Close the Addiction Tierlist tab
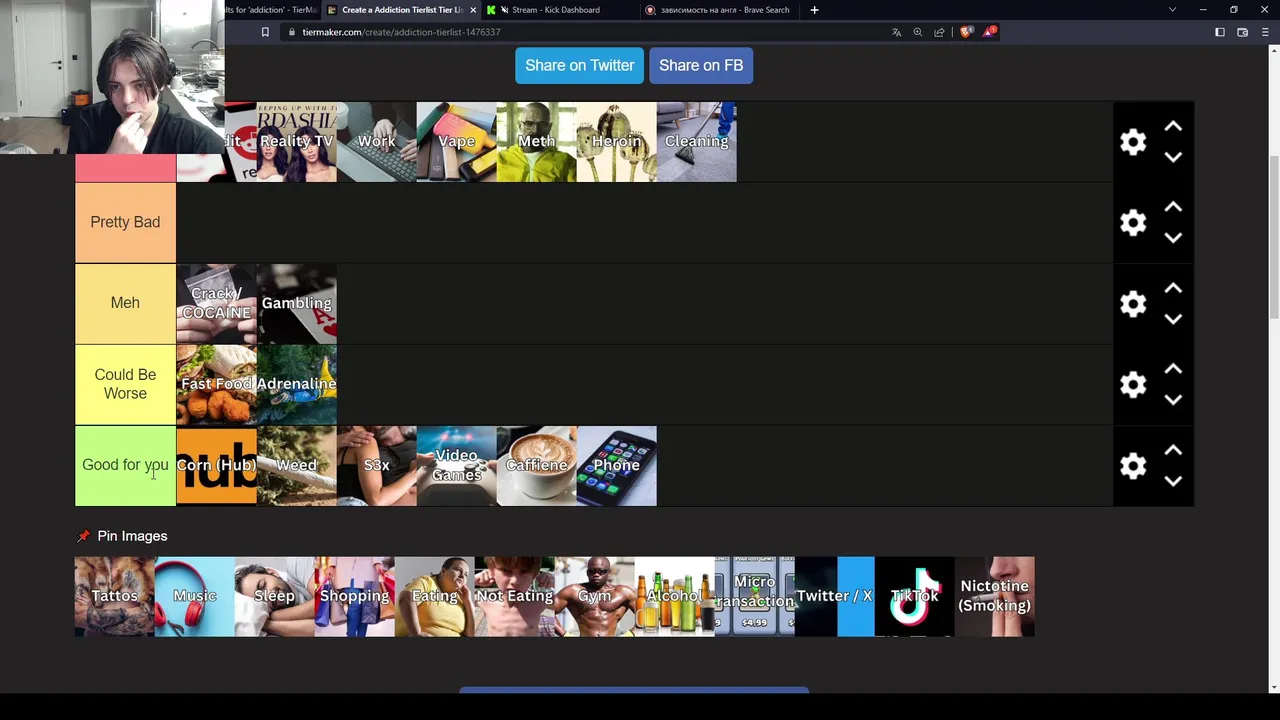The image size is (1280, 720). pyautogui.click(x=473, y=10)
